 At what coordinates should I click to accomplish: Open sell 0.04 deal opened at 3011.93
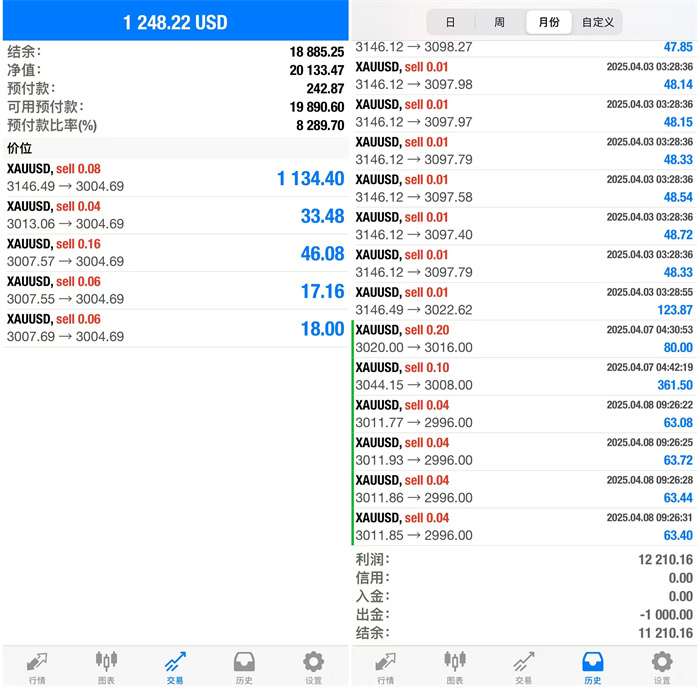[x=524, y=451]
